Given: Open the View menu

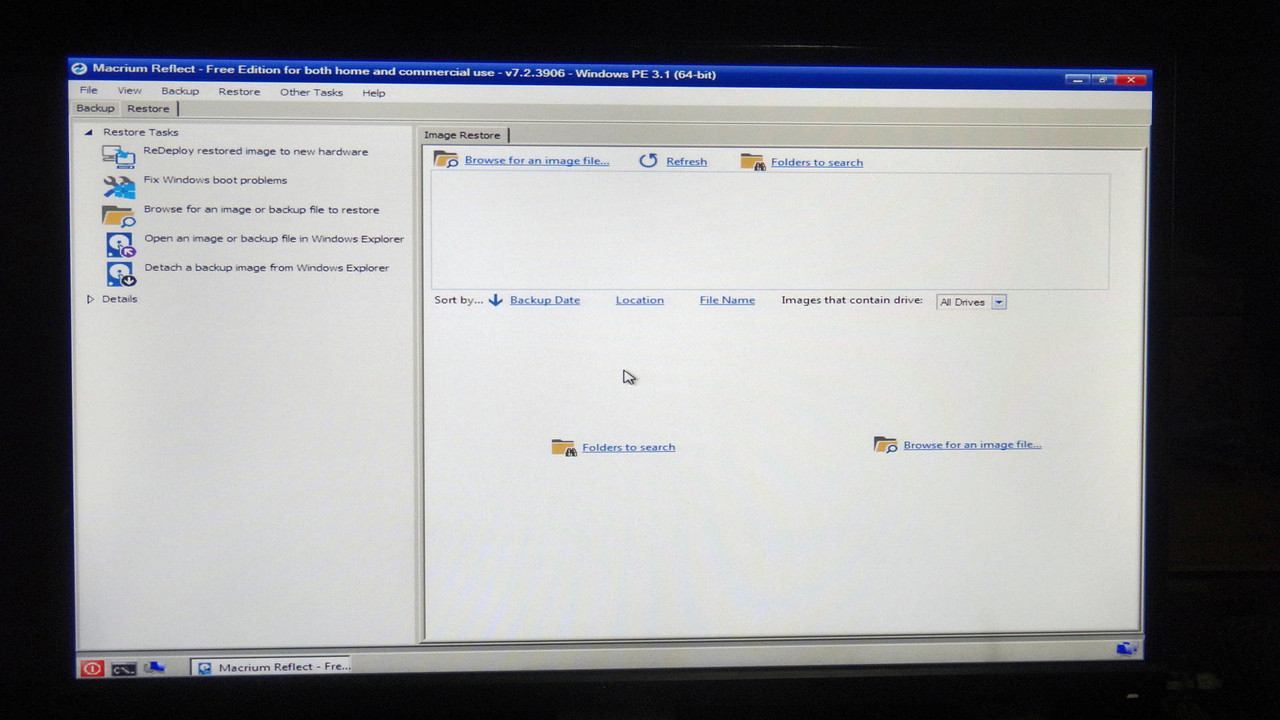Looking at the screenshot, I should coord(130,91).
